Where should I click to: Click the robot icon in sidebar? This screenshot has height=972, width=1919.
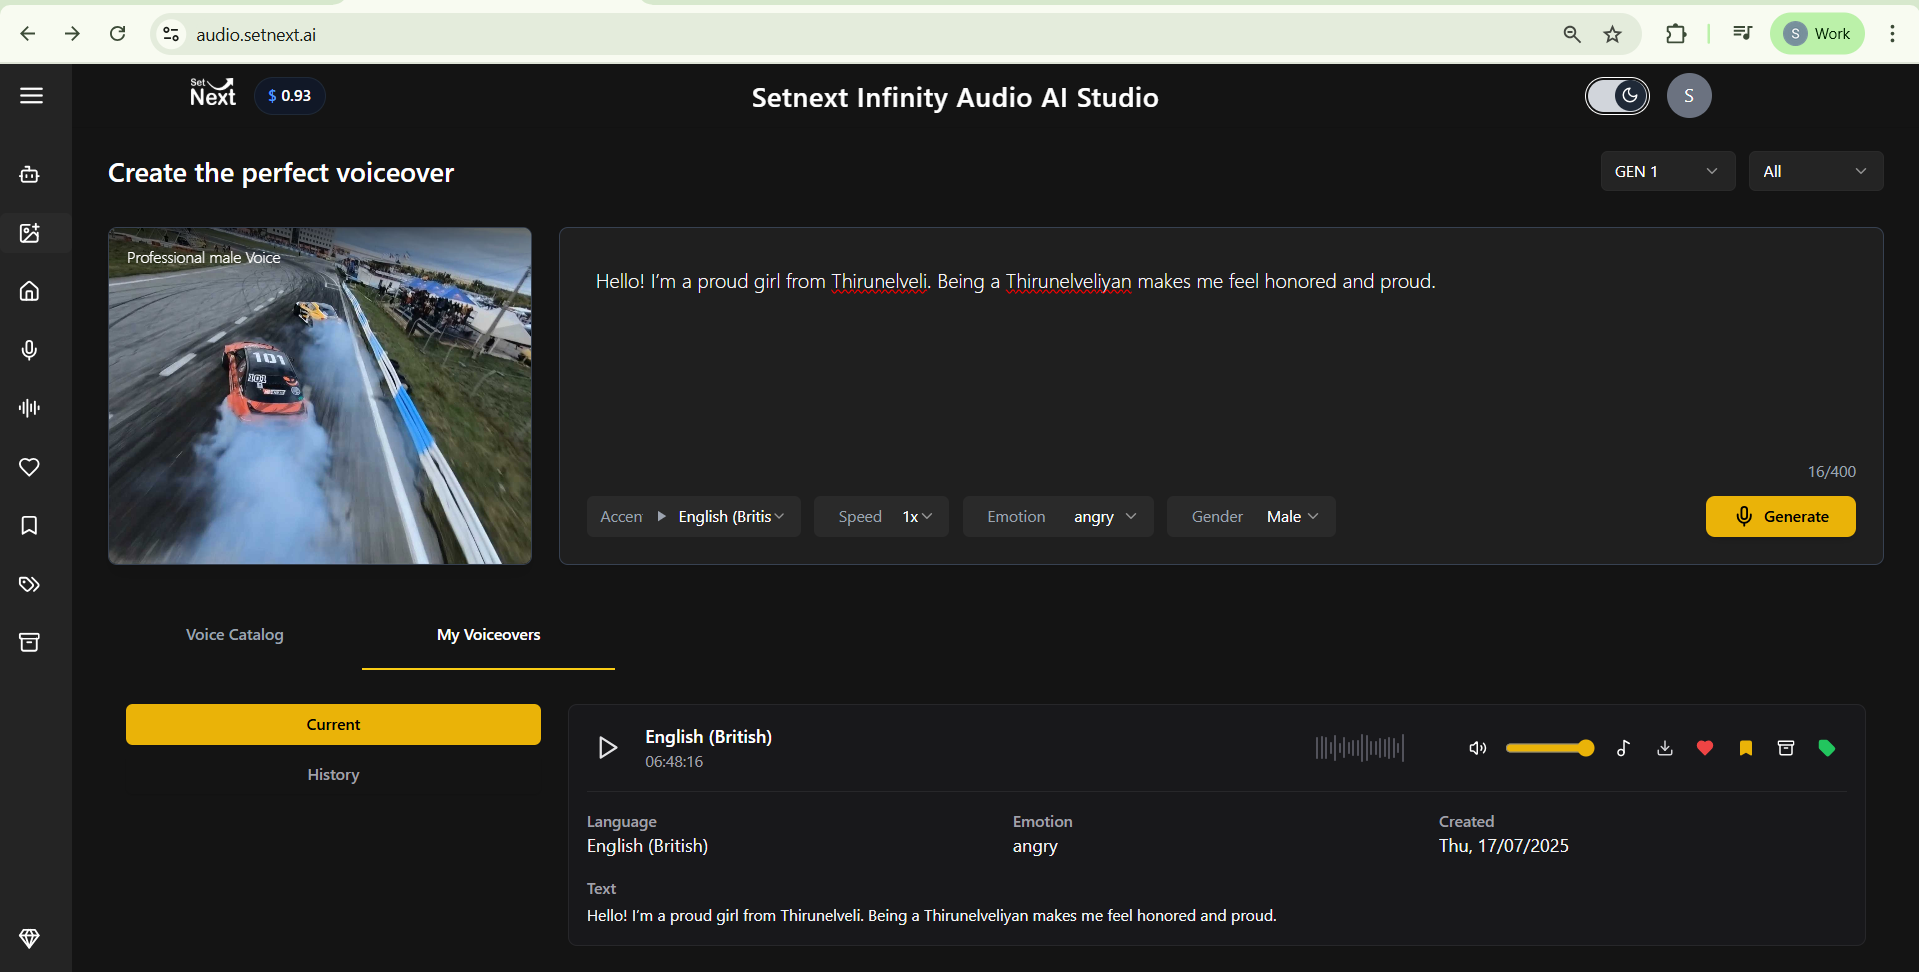tap(30, 175)
